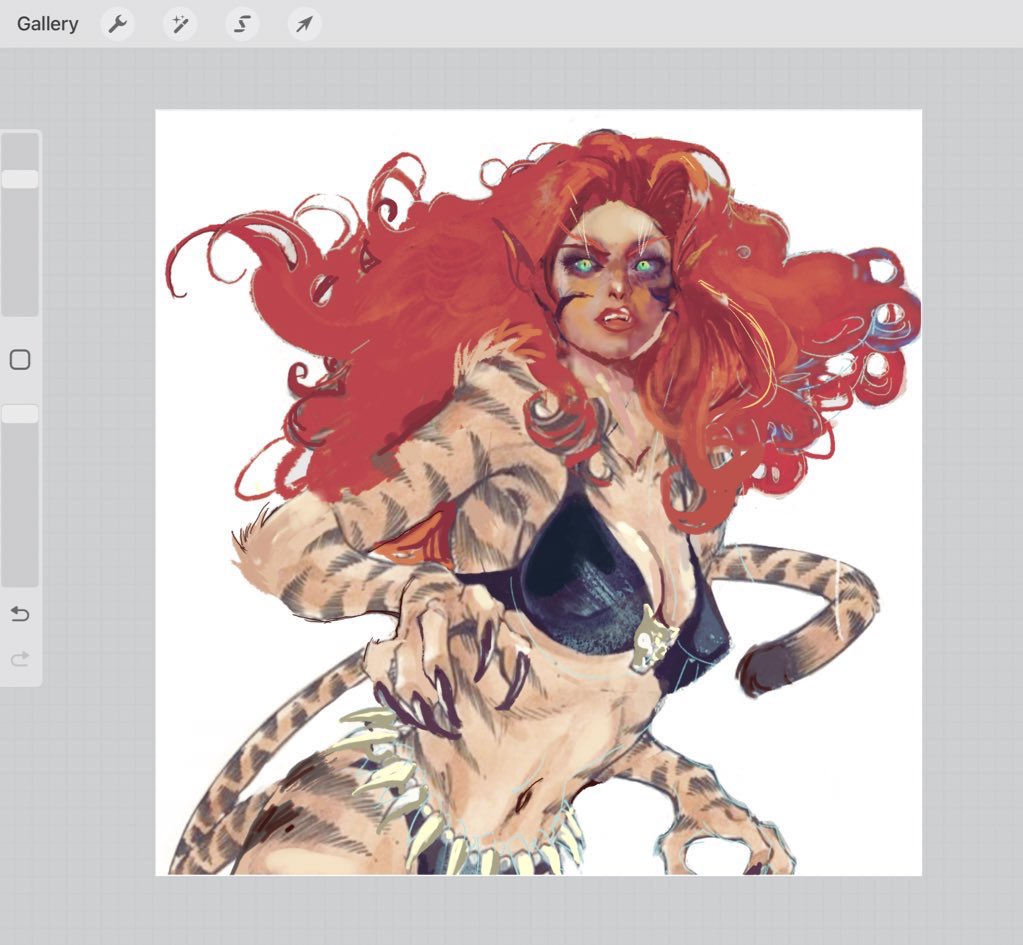Open the Actions wrench menu
1023x945 pixels.
click(x=118, y=24)
